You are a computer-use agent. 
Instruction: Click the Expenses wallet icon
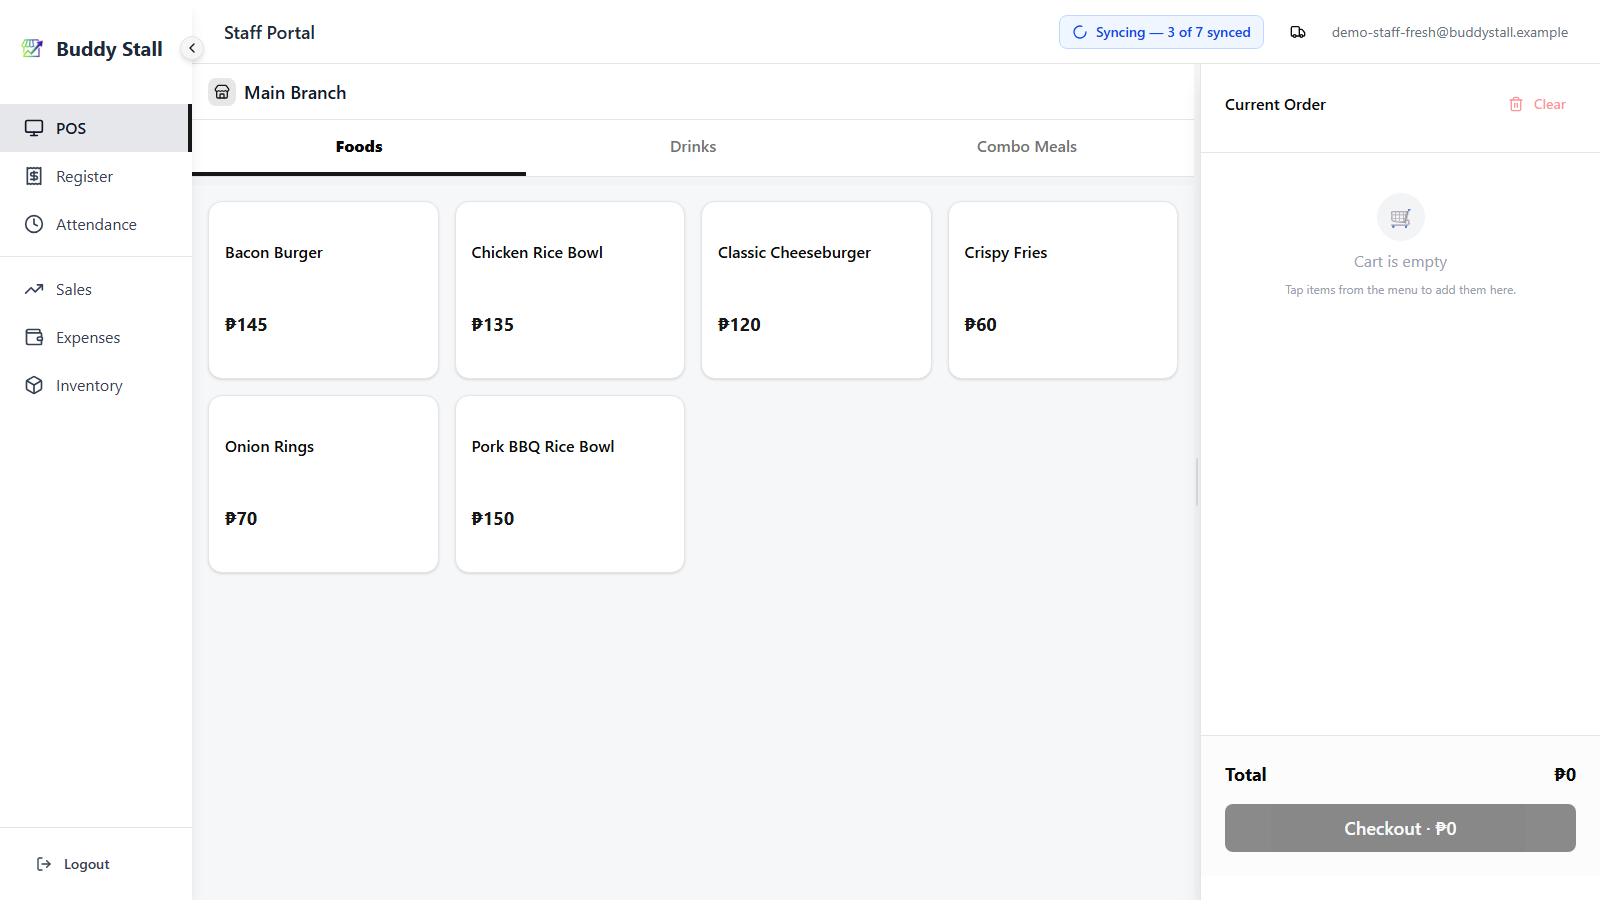[x=34, y=337]
